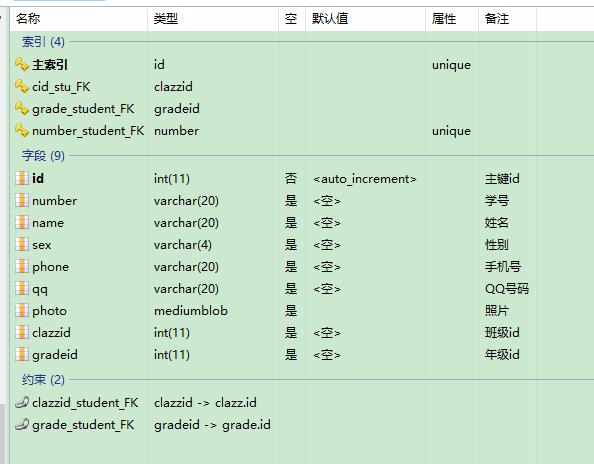The height and width of the screenshot is (464, 594).
Task: Click the varchar(4) type cell
Action: (183, 245)
